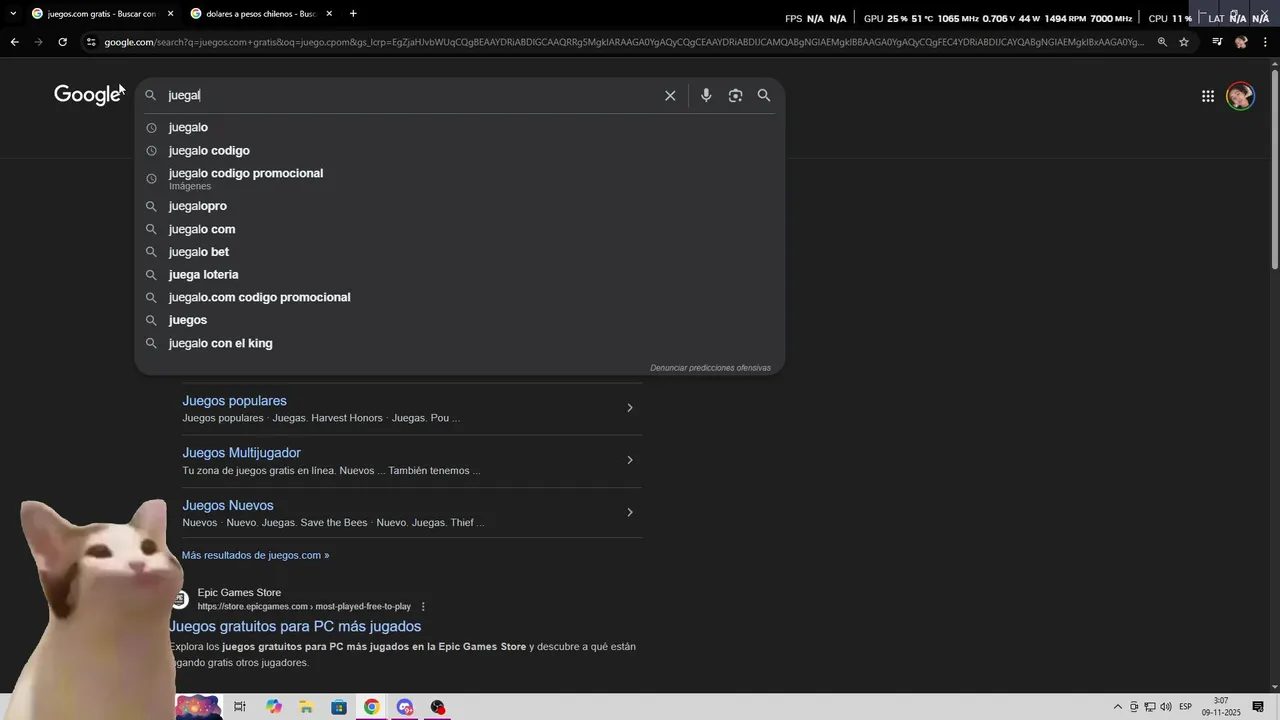Close the 'dolares a pesos chilenos' tab

(329, 13)
